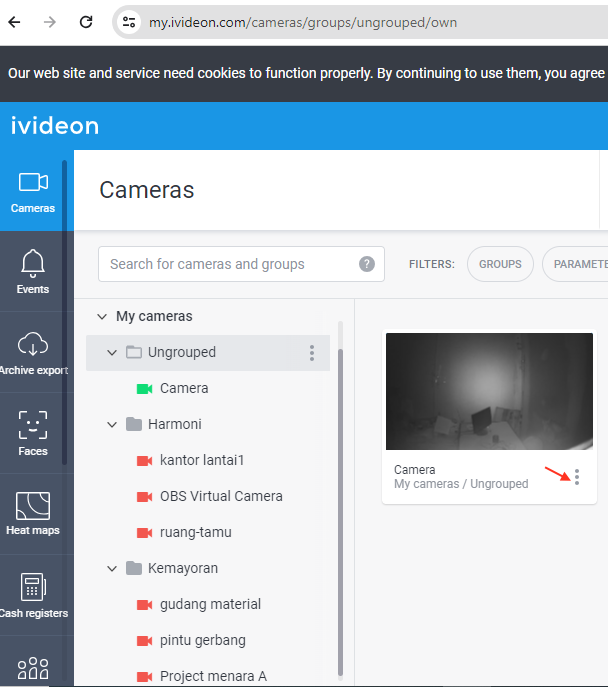This screenshot has width=608, height=687.
Task: Click red camera icon beside ruang-tamu
Action: 144,532
